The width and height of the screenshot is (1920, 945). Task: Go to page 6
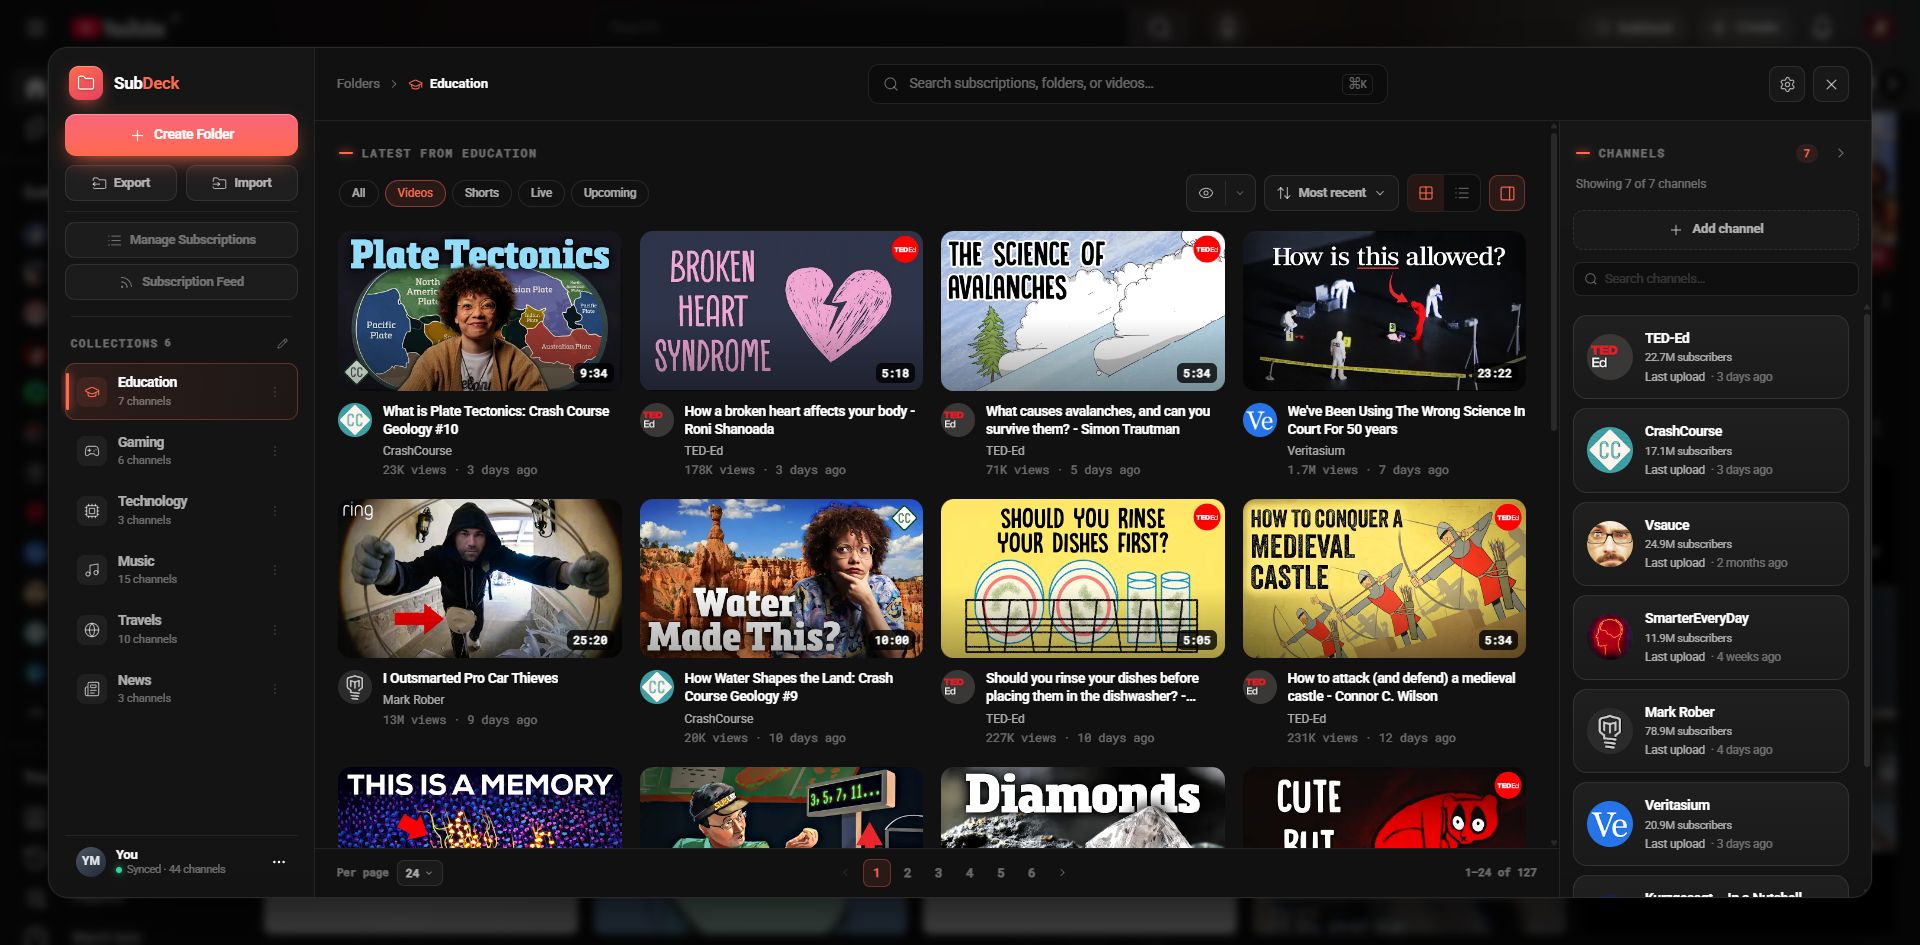pyautogui.click(x=1031, y=873)
